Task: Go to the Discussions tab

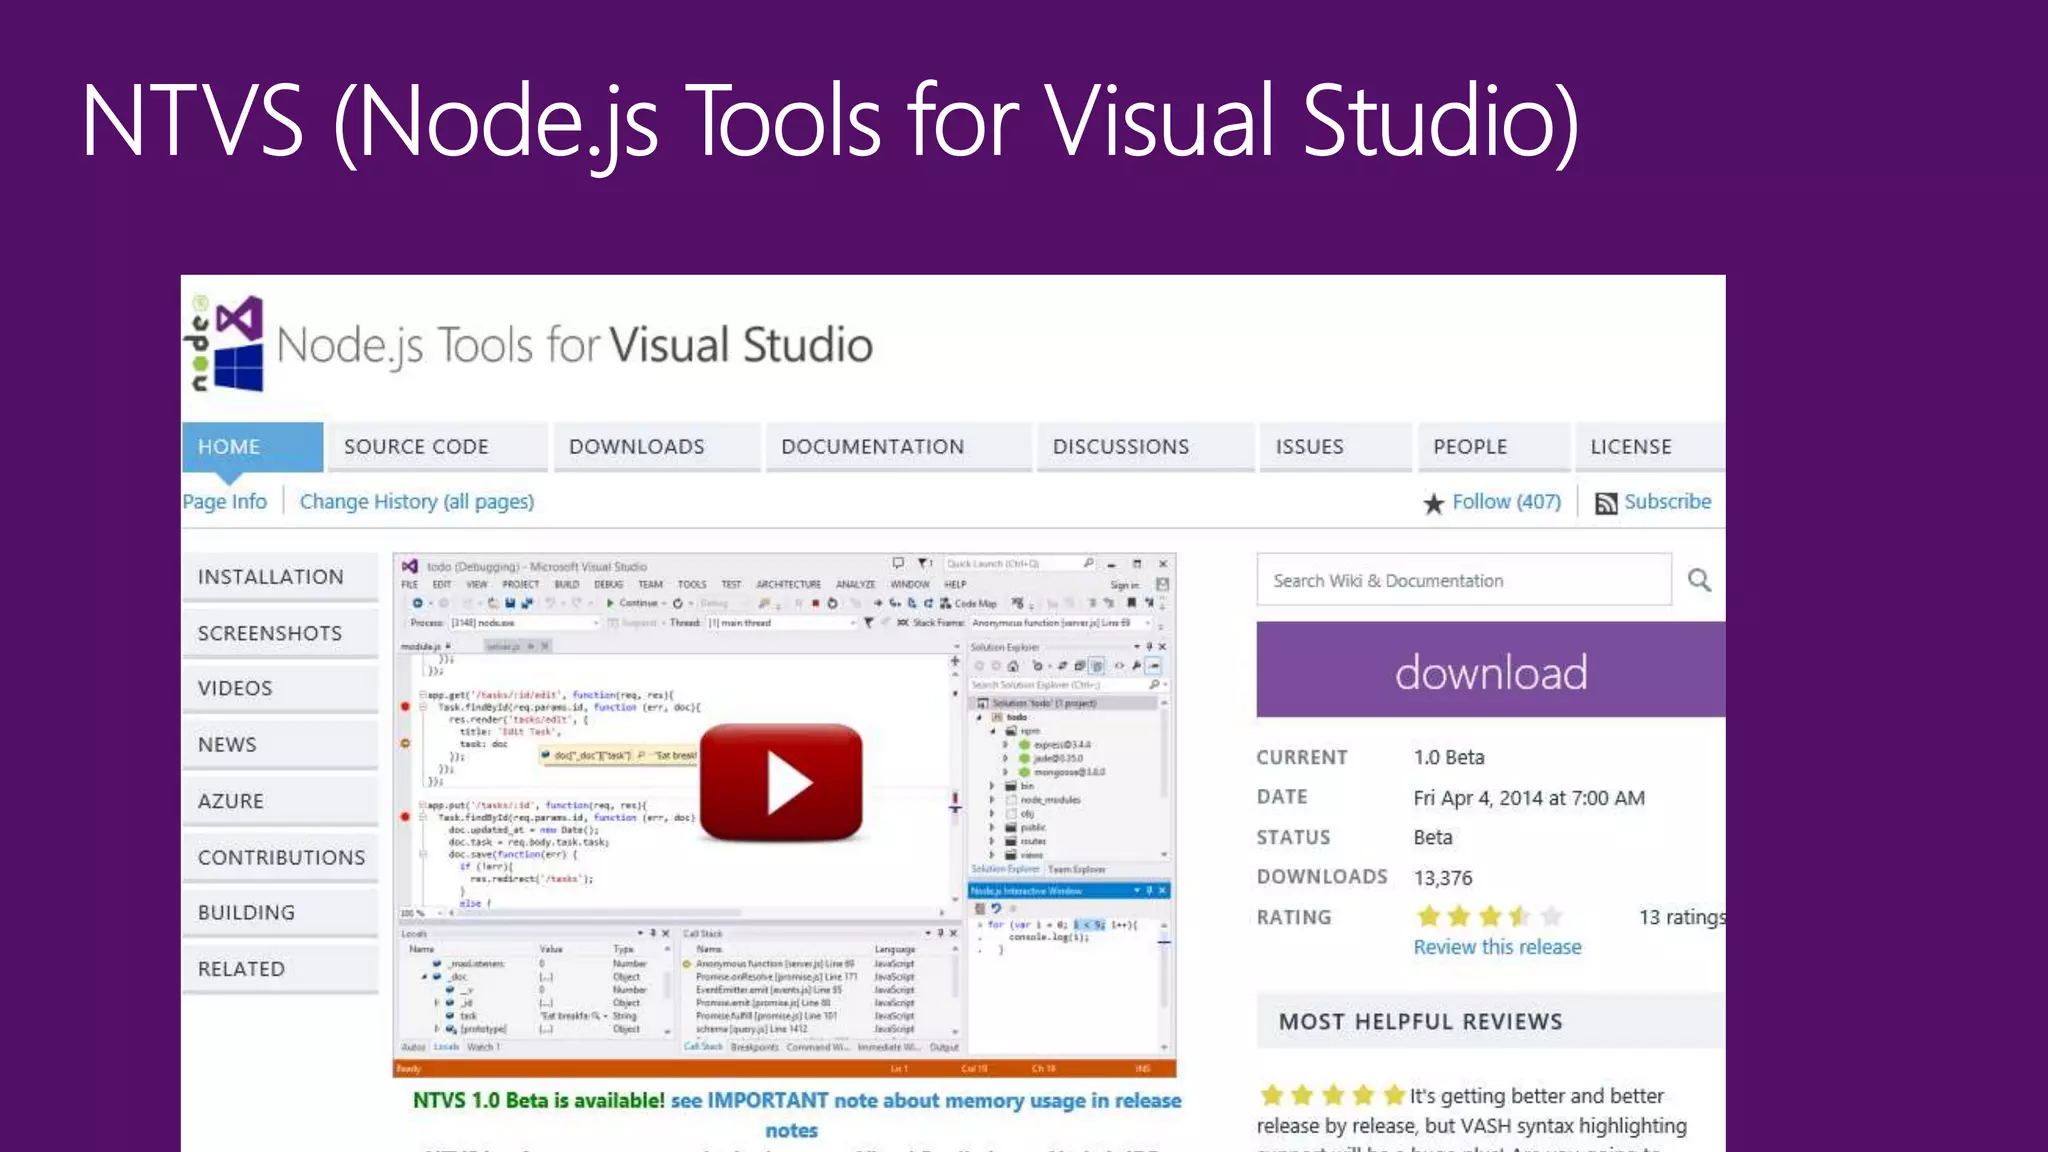Action: (1120, 447)
